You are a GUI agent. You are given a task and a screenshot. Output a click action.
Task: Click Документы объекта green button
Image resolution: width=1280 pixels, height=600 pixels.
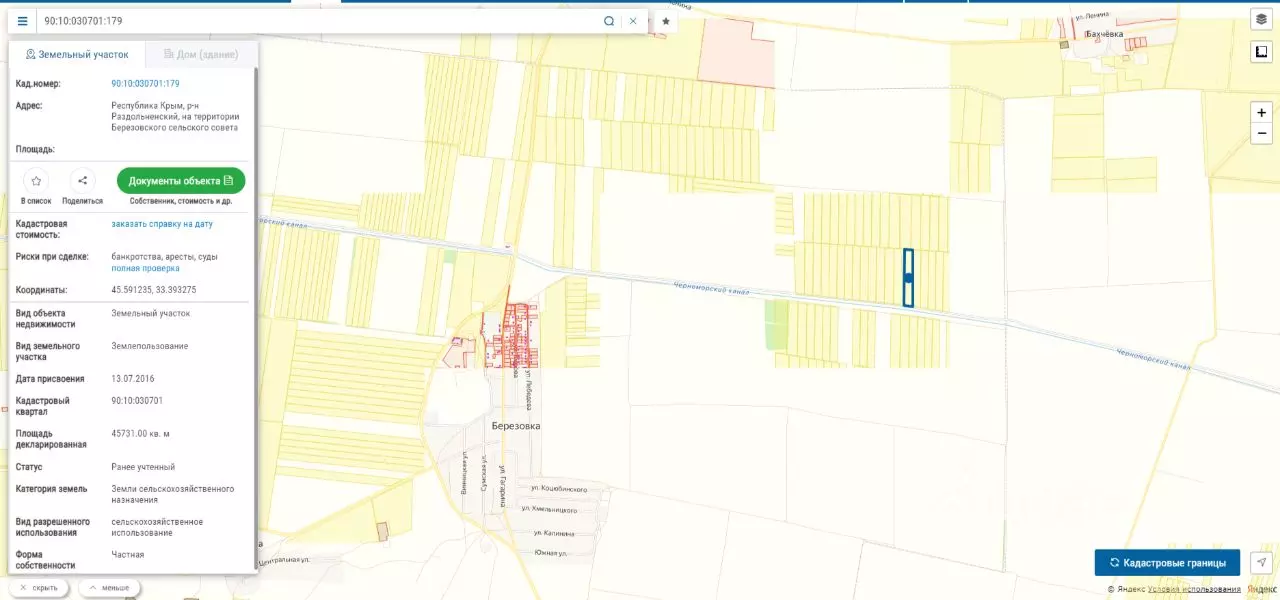[181, 181]
